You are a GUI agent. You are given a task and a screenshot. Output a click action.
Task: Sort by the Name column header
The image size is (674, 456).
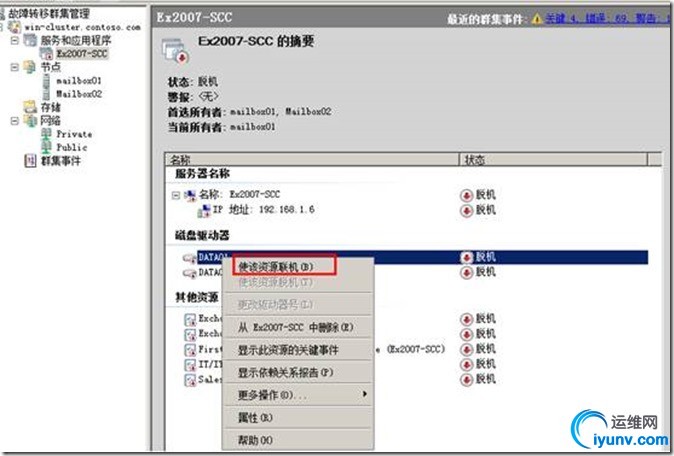coord(312,160)
